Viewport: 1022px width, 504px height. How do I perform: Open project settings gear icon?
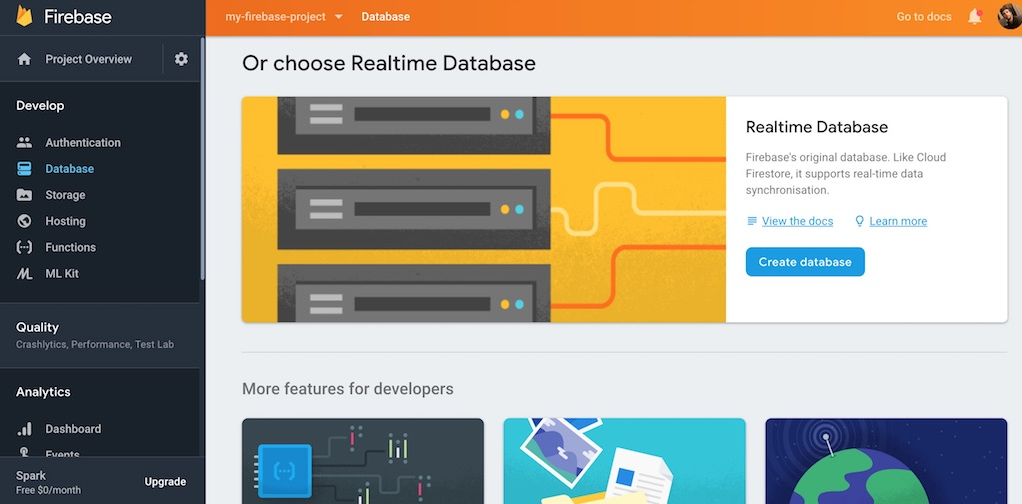click(x=181, y=59)
